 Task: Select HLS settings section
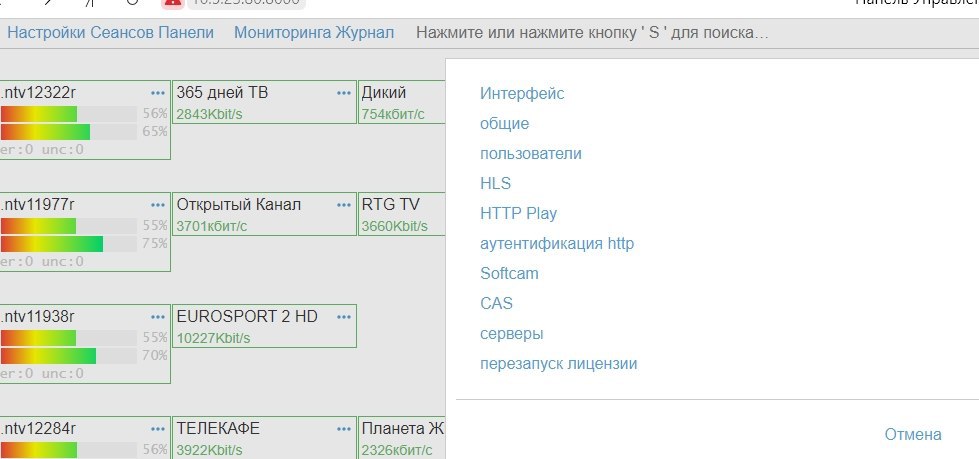[x=496, y=184]
